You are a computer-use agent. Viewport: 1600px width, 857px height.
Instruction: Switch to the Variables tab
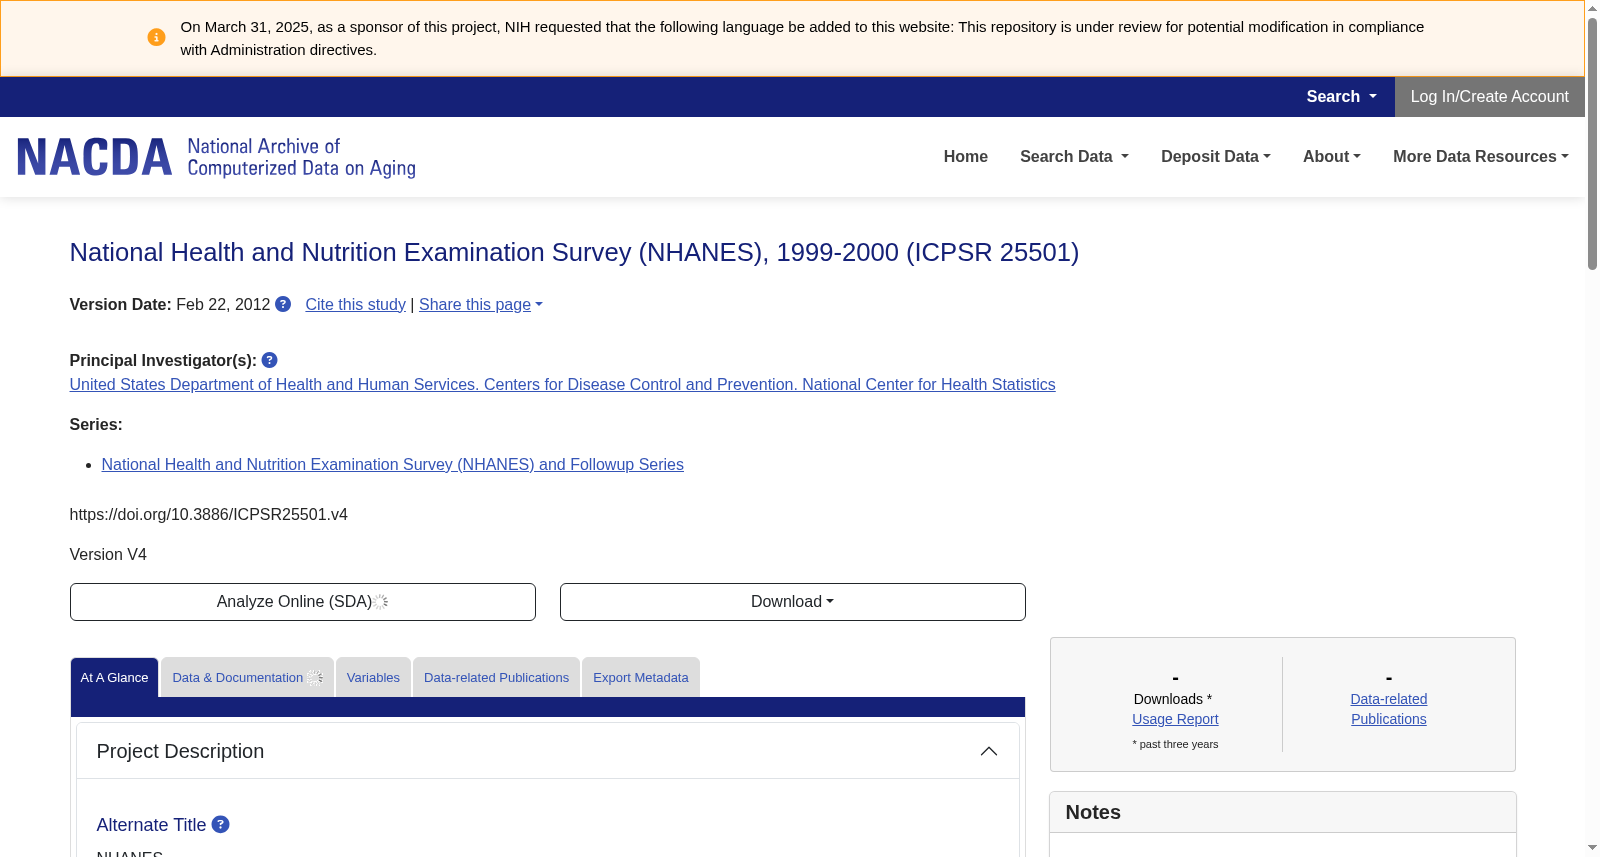[373, 678]
